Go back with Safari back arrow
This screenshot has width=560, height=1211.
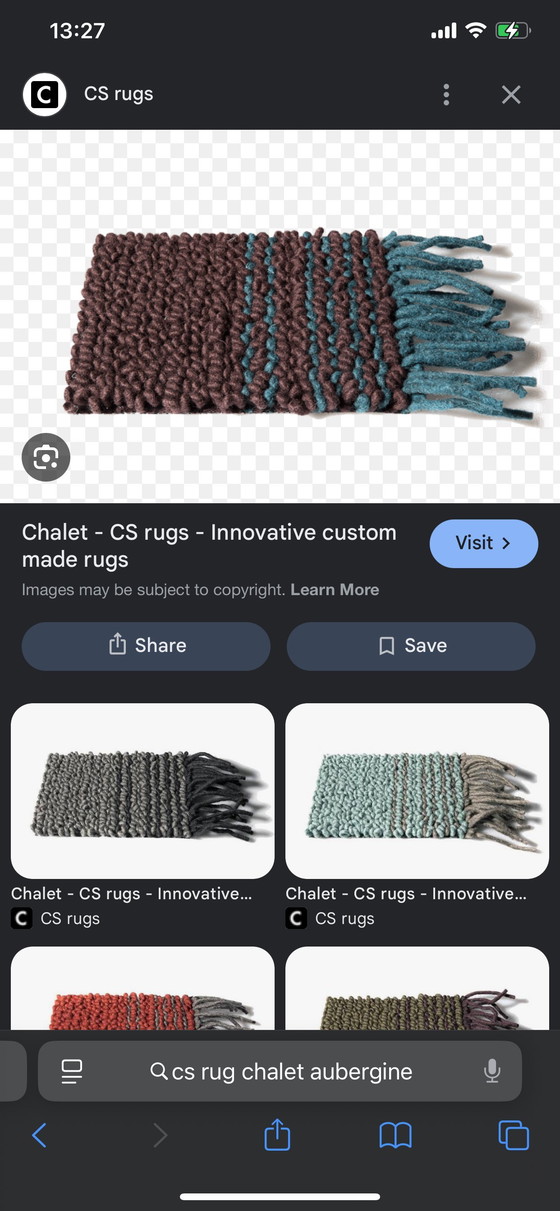pyautogui.click(x=39, y=1135)
